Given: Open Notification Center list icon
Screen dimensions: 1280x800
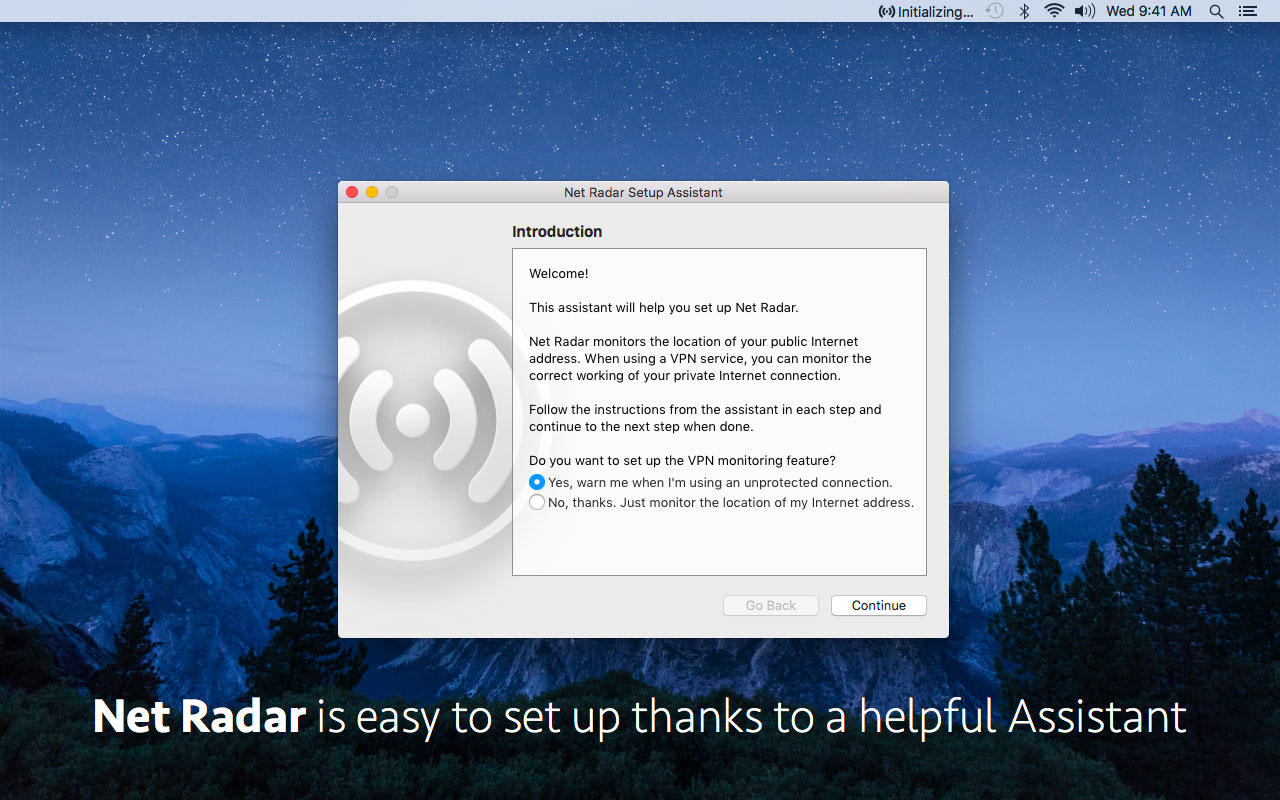Looking at the screenshot, I should tap(1247, 11).
